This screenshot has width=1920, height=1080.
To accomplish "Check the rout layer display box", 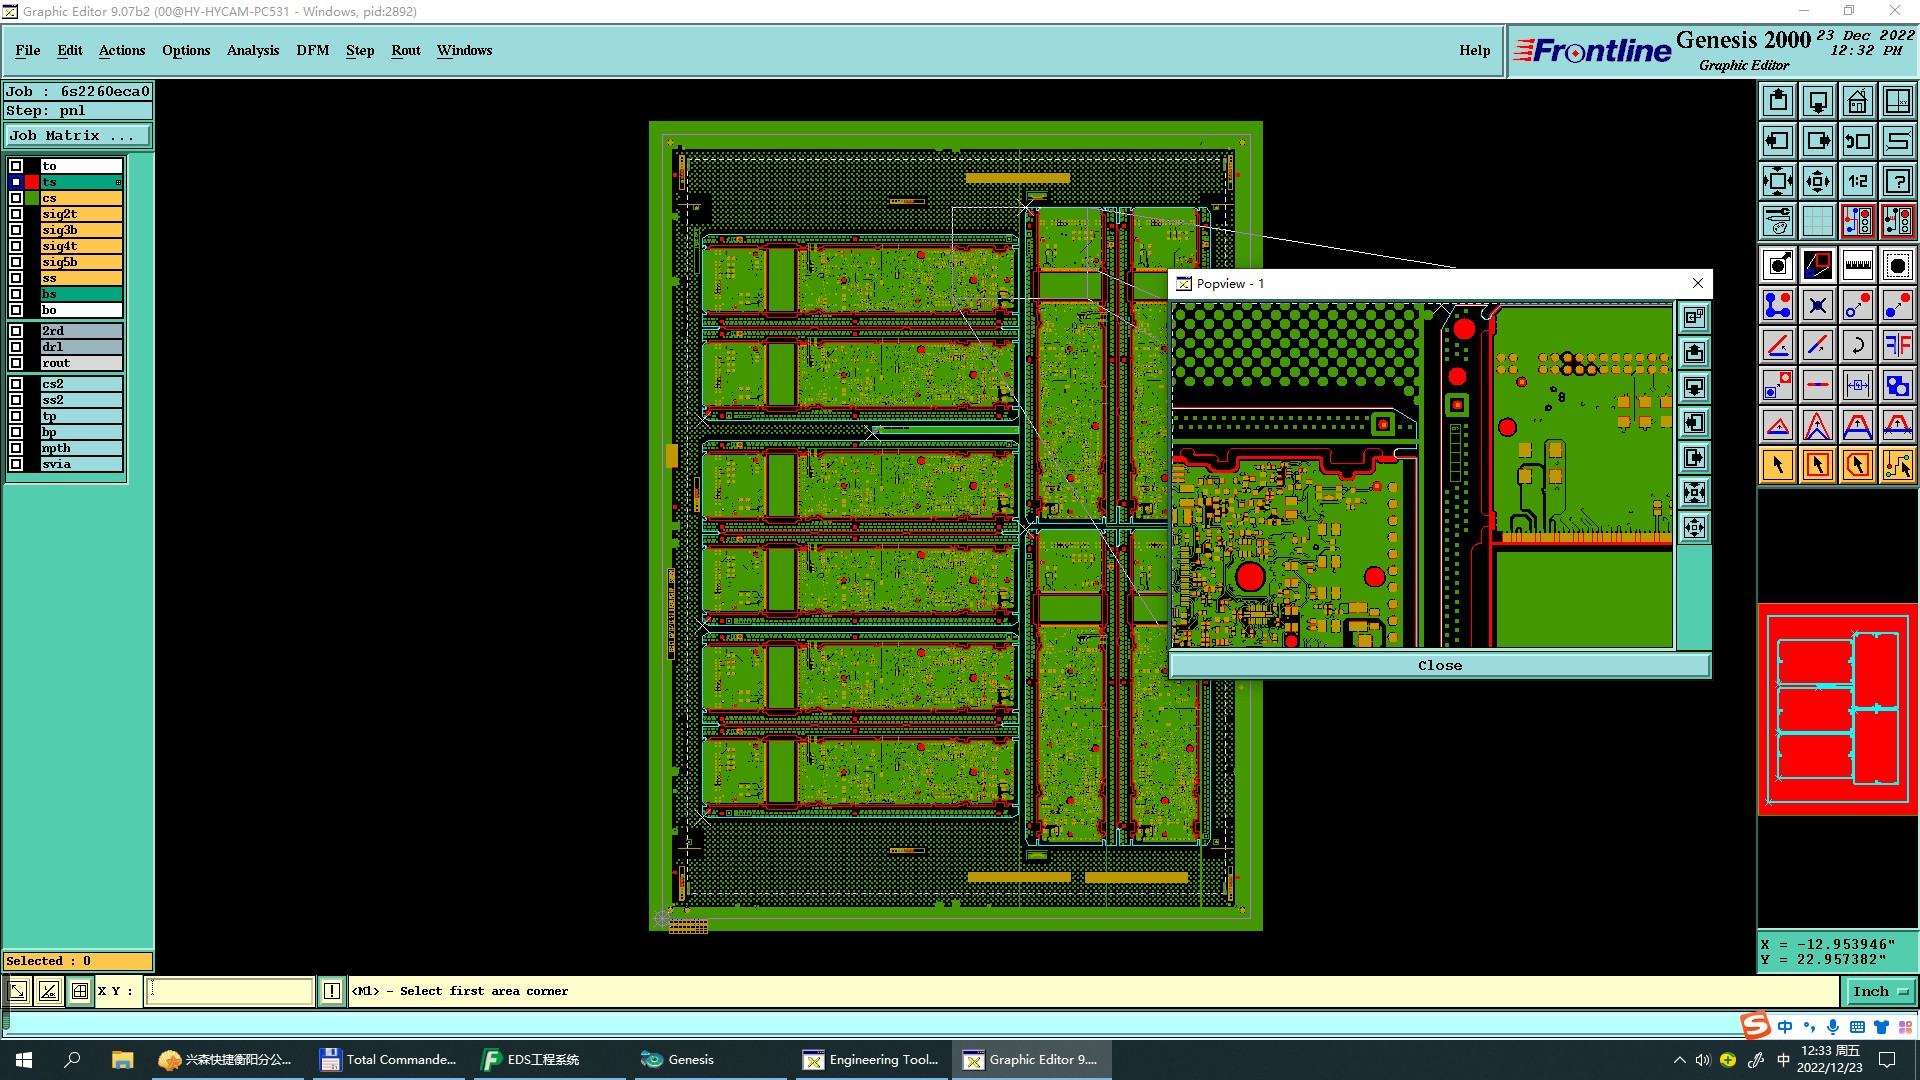I will [16, 363].
